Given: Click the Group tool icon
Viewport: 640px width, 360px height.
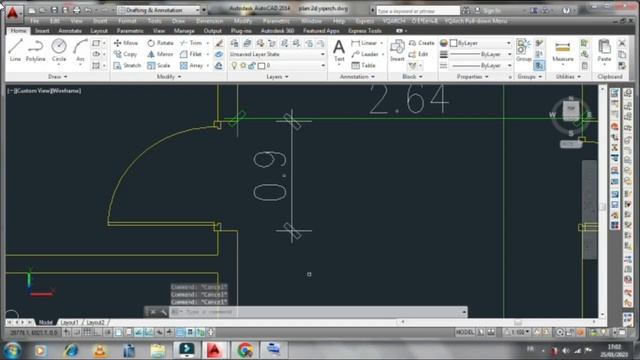Looking at the screenshot, I should (523, 50).
